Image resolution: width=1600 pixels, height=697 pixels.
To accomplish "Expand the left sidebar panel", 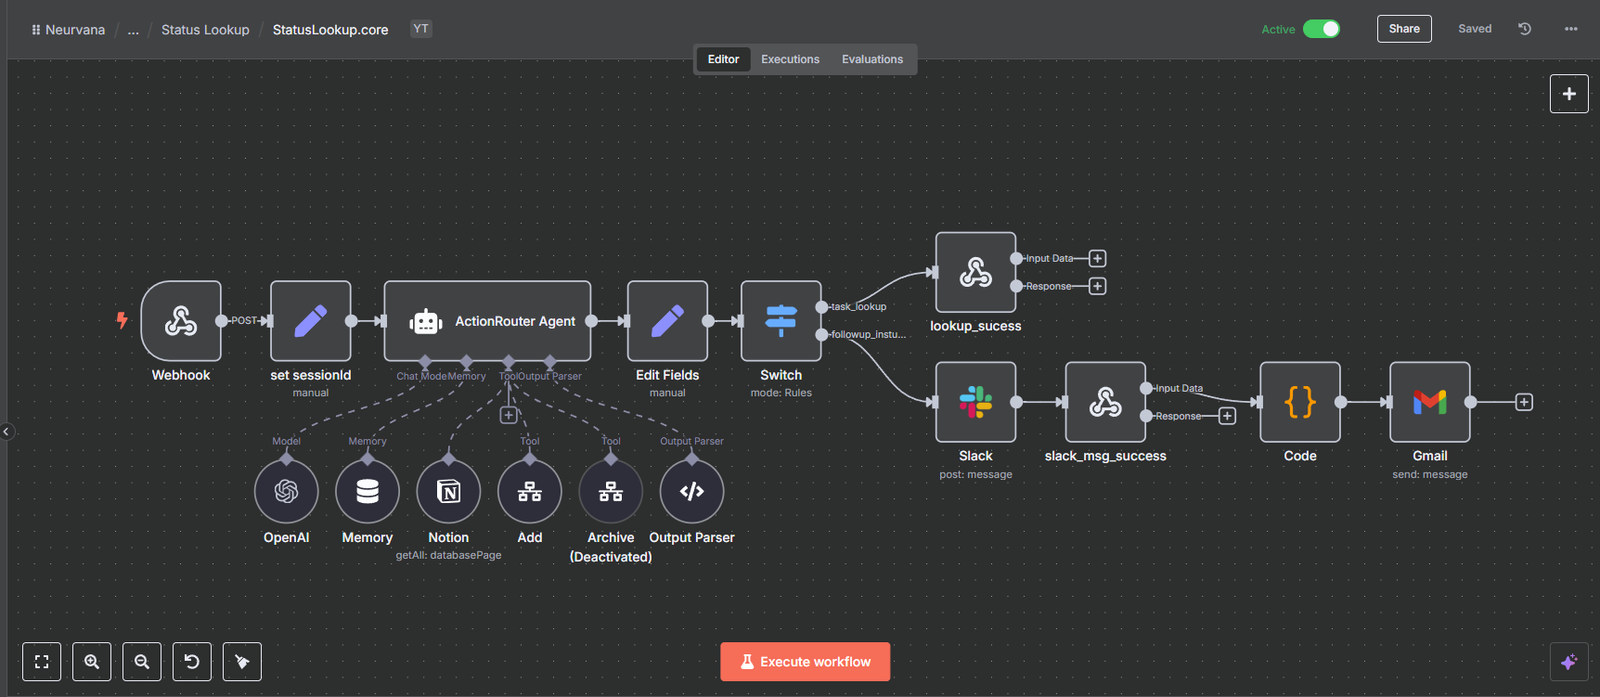I will click(6, 432).
